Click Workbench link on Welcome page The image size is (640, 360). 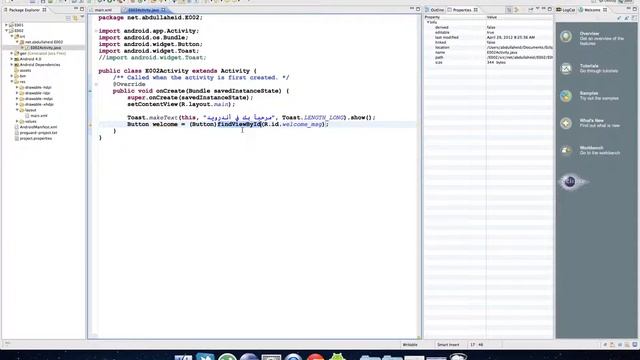click(x=591, y=148)
